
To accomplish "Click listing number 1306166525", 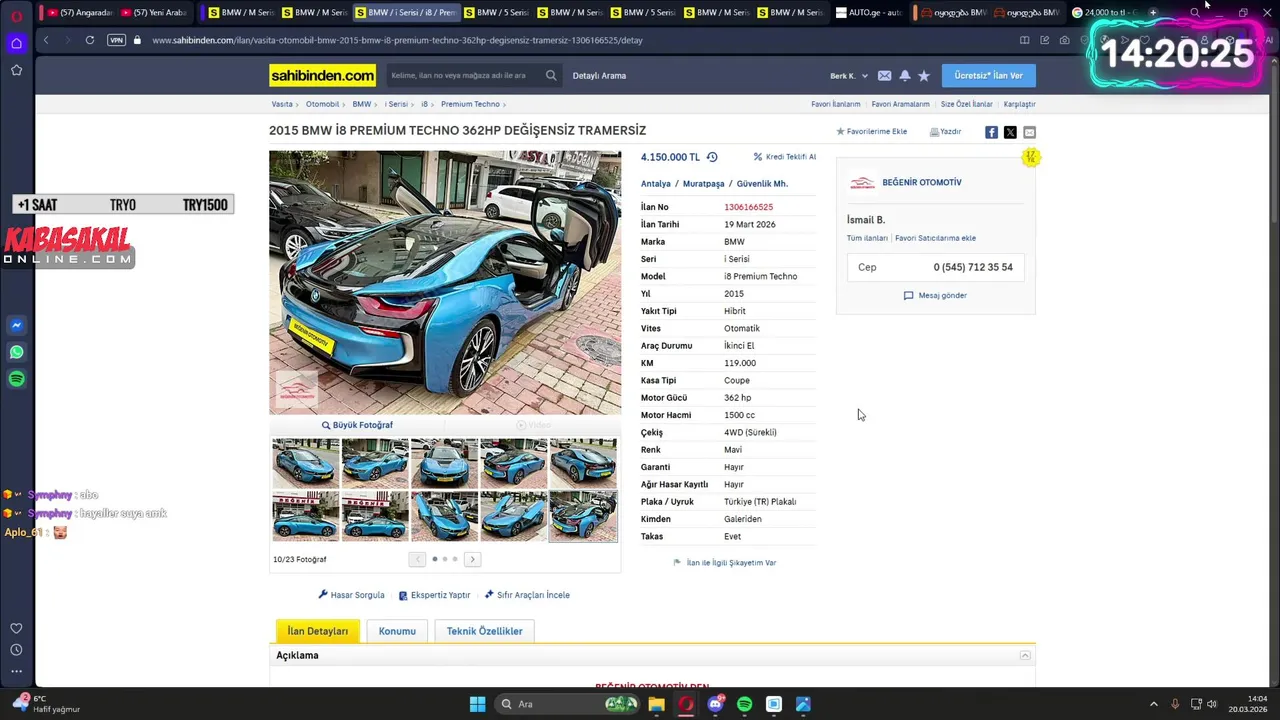I will [748, 207].
